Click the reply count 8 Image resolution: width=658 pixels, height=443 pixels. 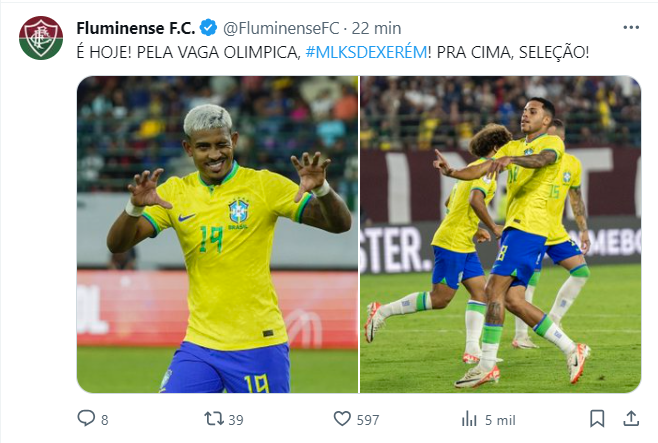[104, 420]
